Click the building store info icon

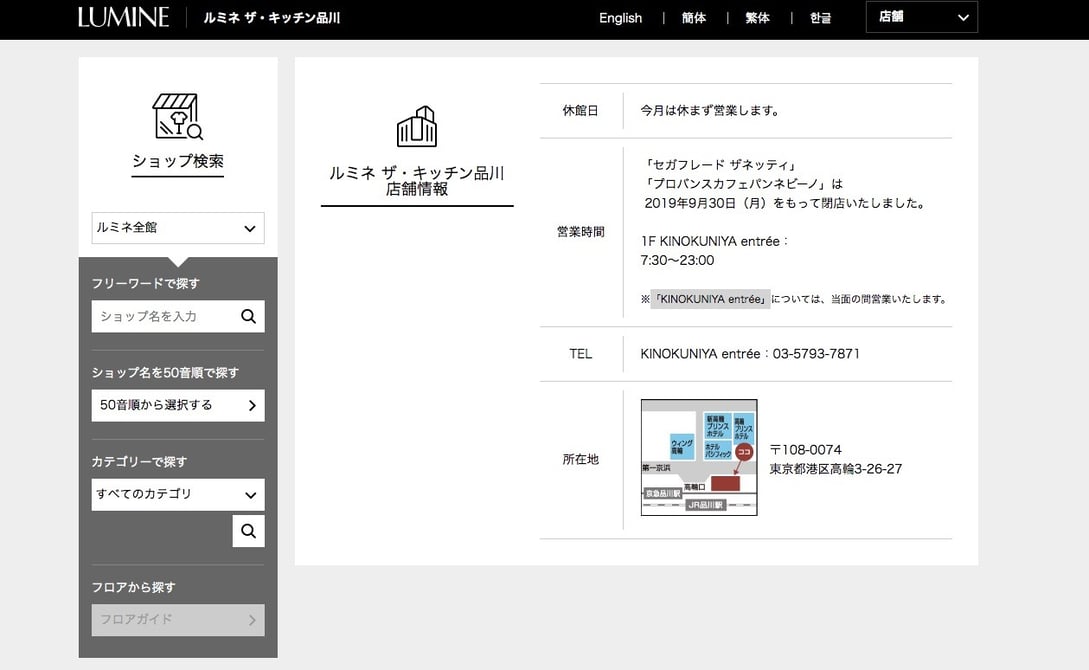pyautogui.click(x=417, y=126)
